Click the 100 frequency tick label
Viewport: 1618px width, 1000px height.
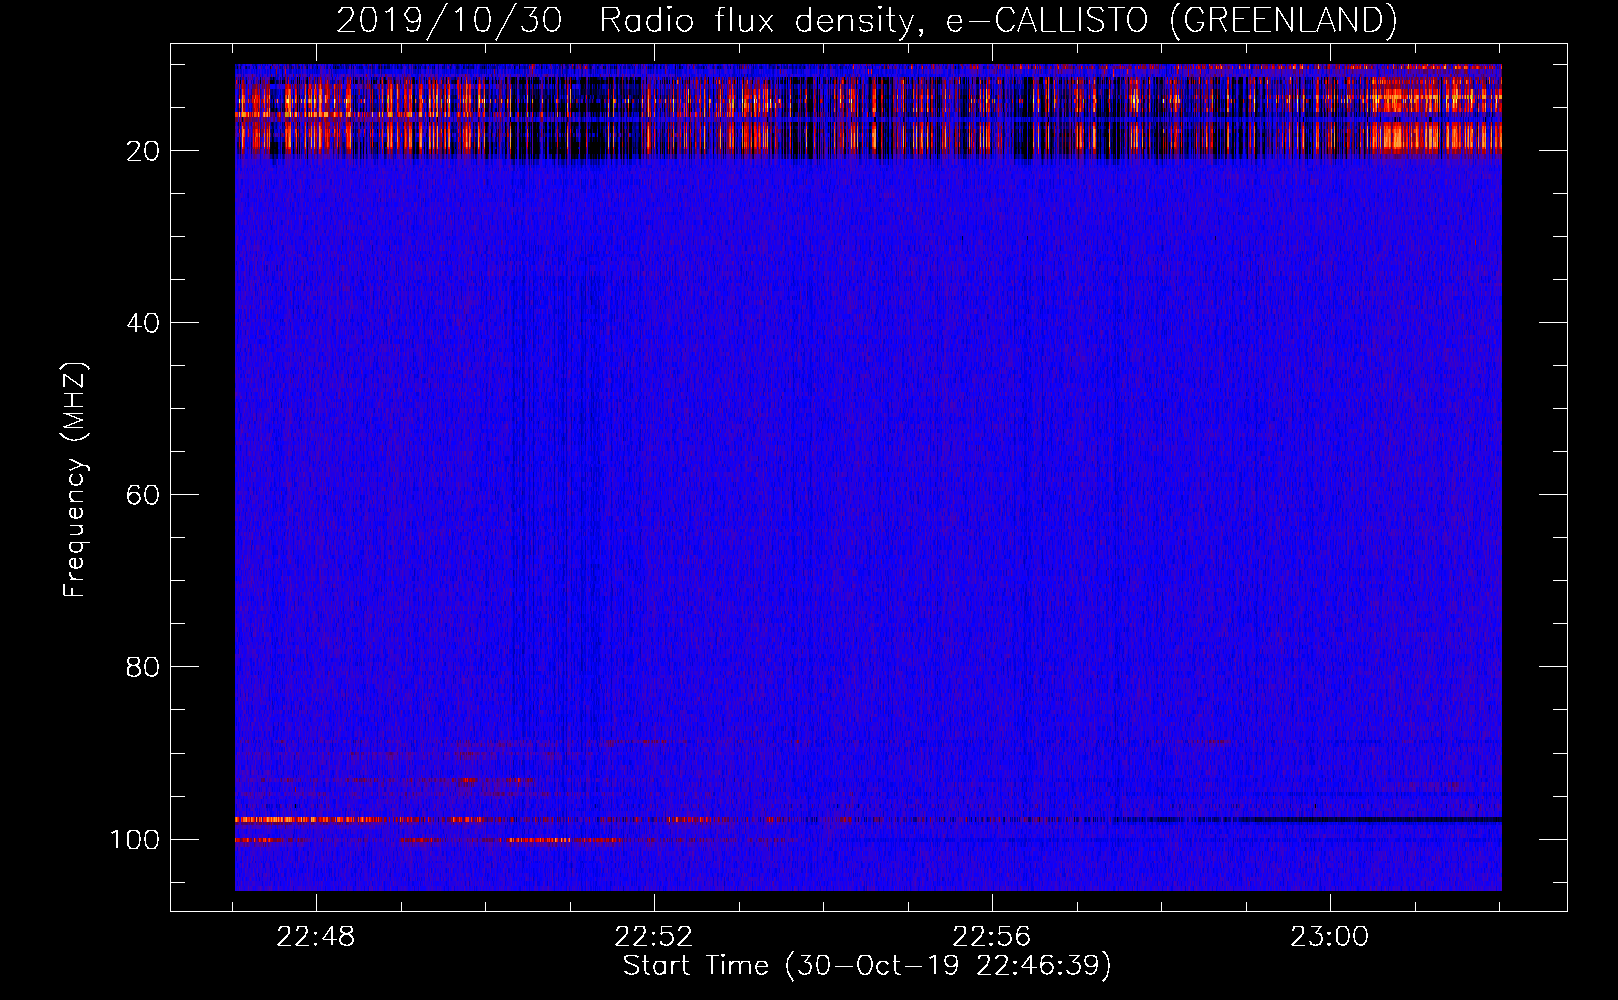134,839
